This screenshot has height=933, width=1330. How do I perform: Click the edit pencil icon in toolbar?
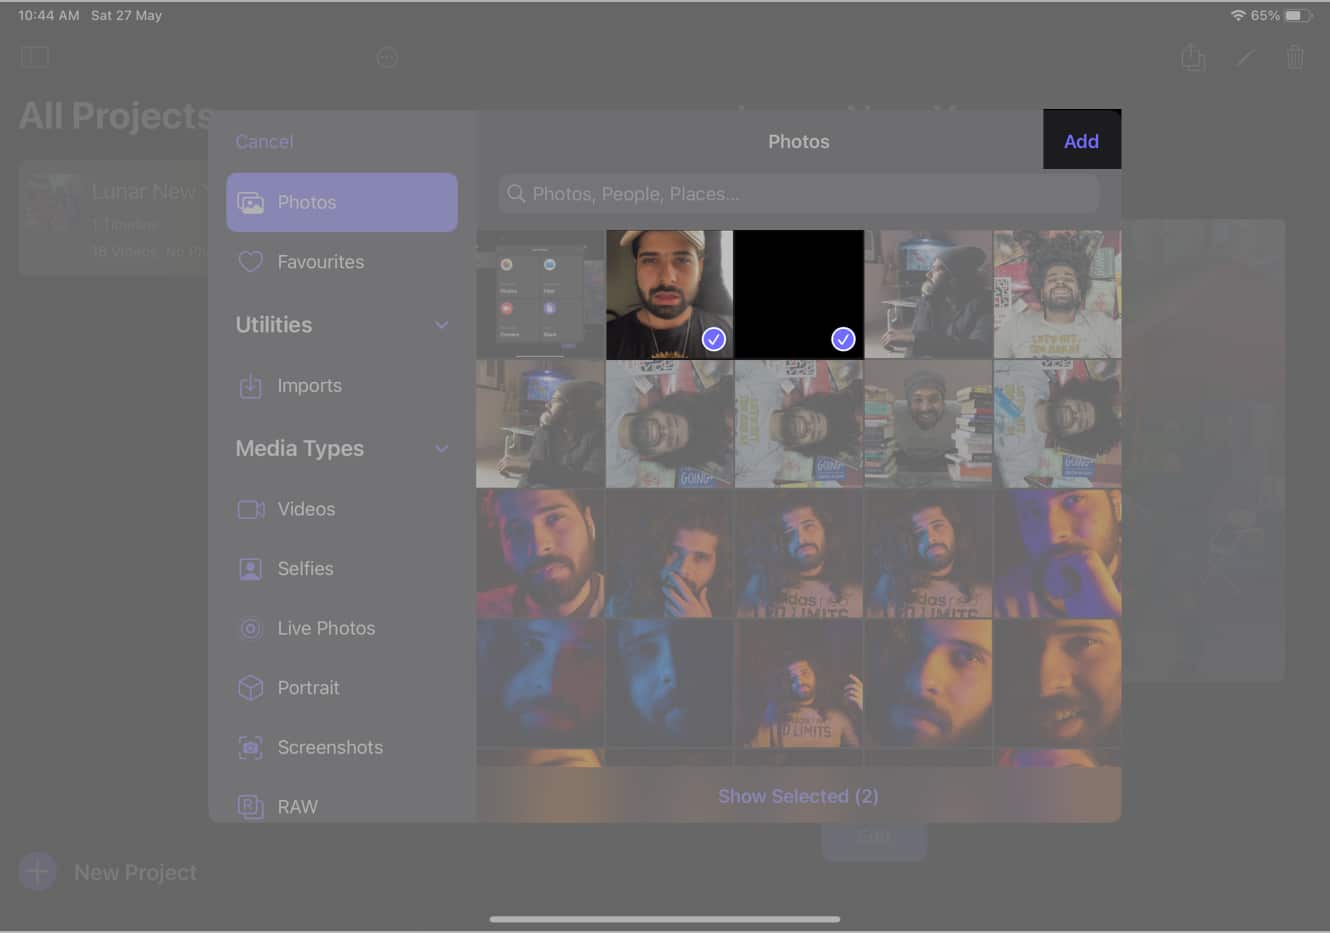[x=1245, y=58]
